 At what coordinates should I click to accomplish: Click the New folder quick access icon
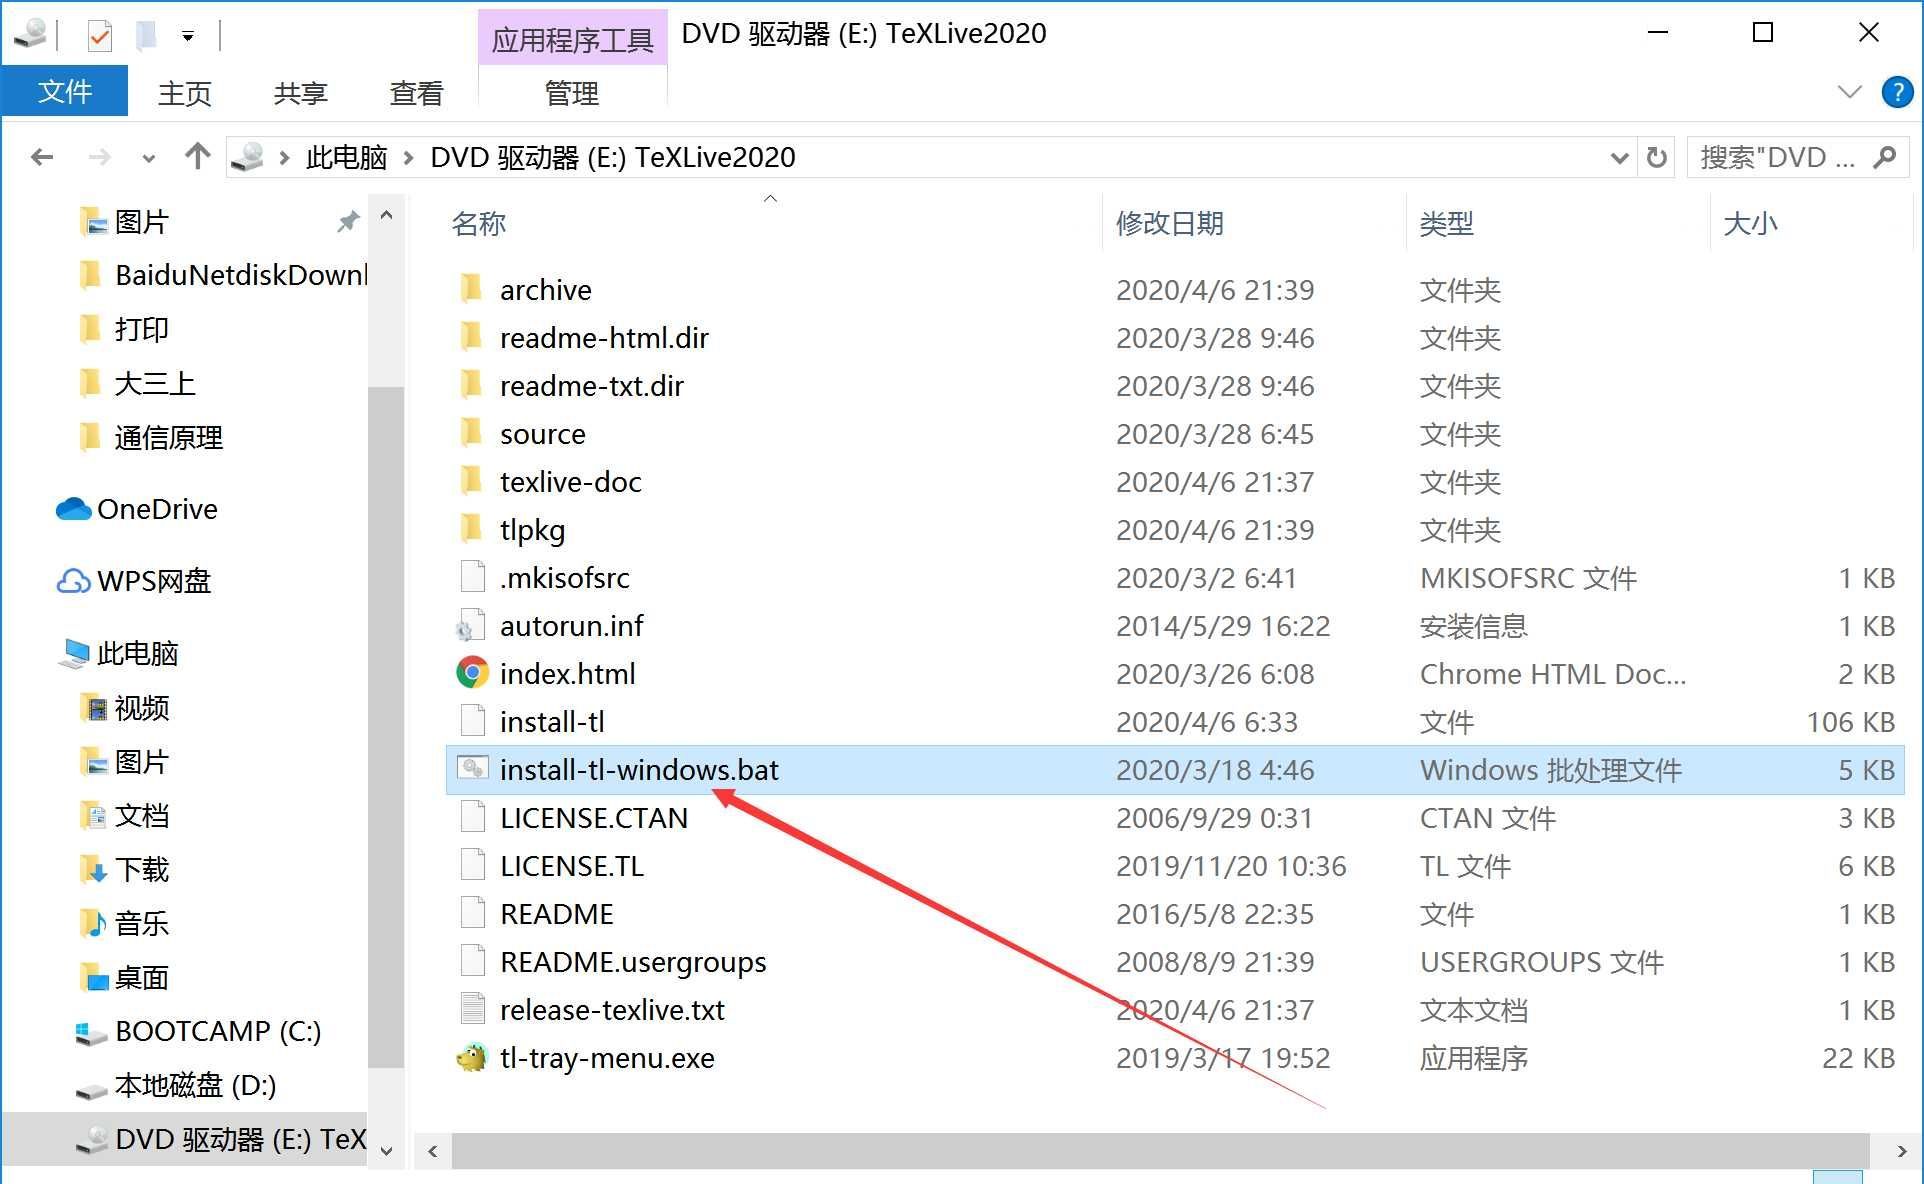(146, 36)
